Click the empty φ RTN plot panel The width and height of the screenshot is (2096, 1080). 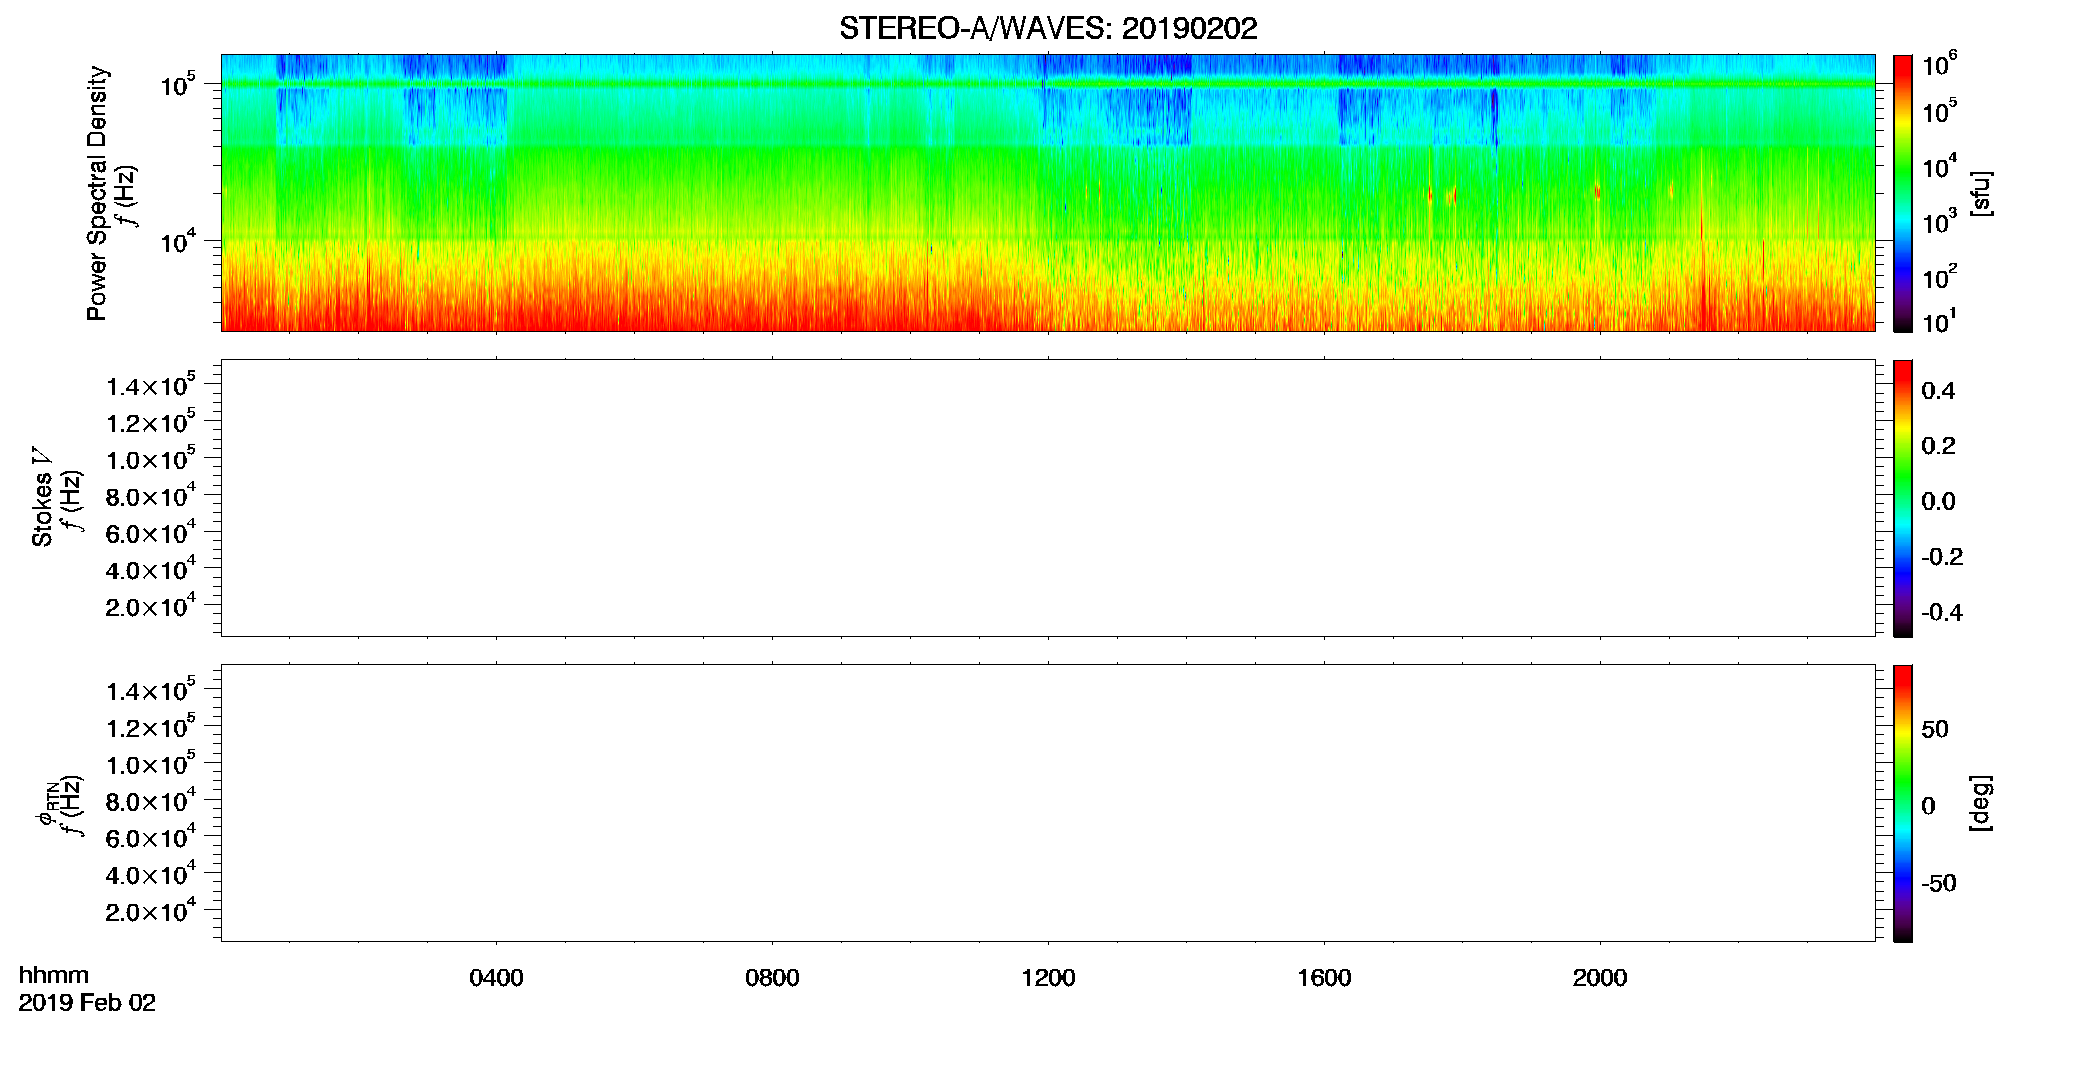pos(1048,803)
